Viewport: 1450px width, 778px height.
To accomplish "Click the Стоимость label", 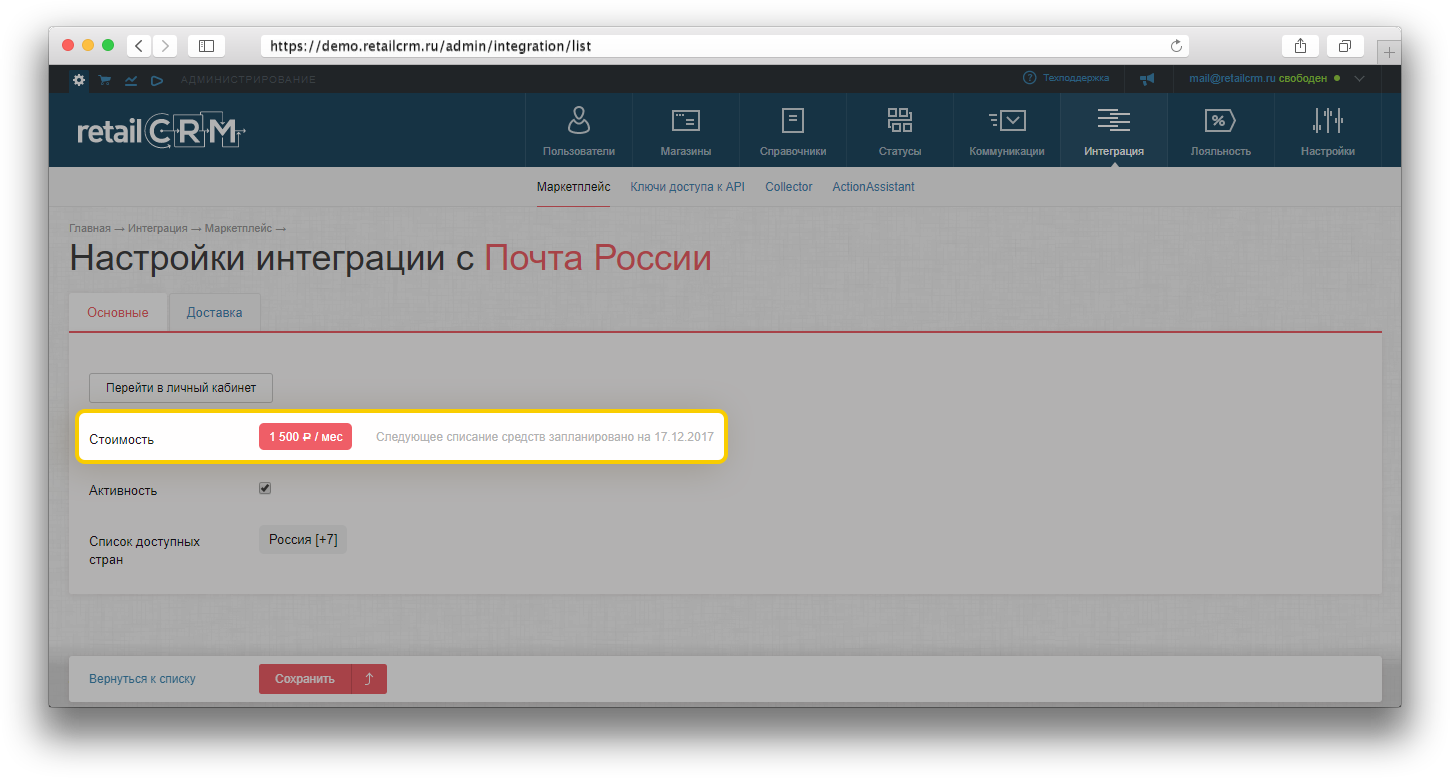I will (121, 439).
